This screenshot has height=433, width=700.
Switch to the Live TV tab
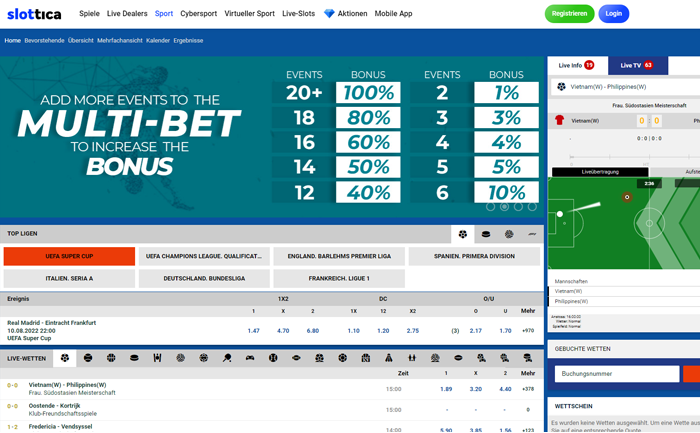(x=638, y=66)
